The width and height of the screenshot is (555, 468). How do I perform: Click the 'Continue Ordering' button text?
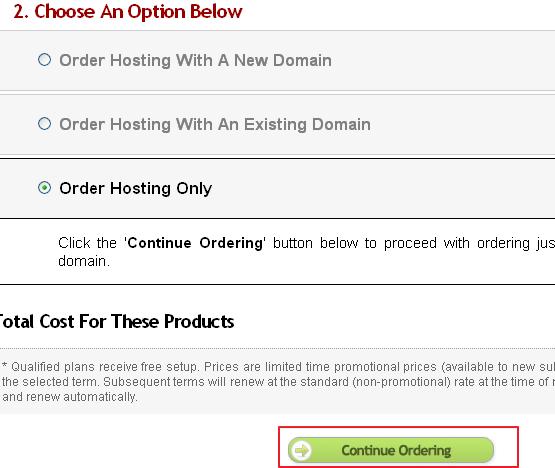[396, 450]
